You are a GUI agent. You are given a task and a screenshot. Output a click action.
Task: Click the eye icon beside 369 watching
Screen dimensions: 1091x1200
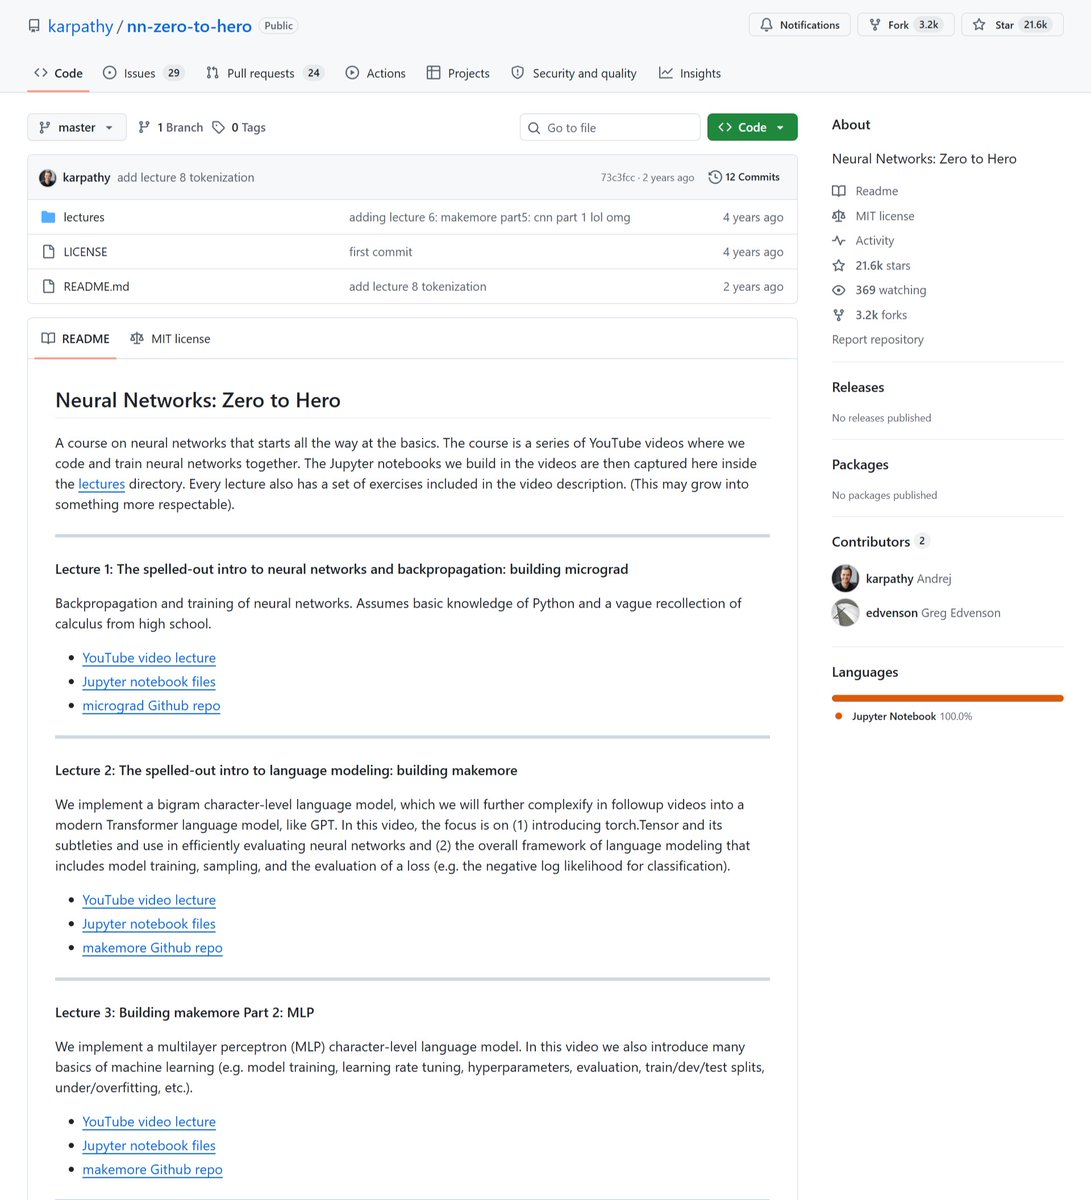pos(839,290)
